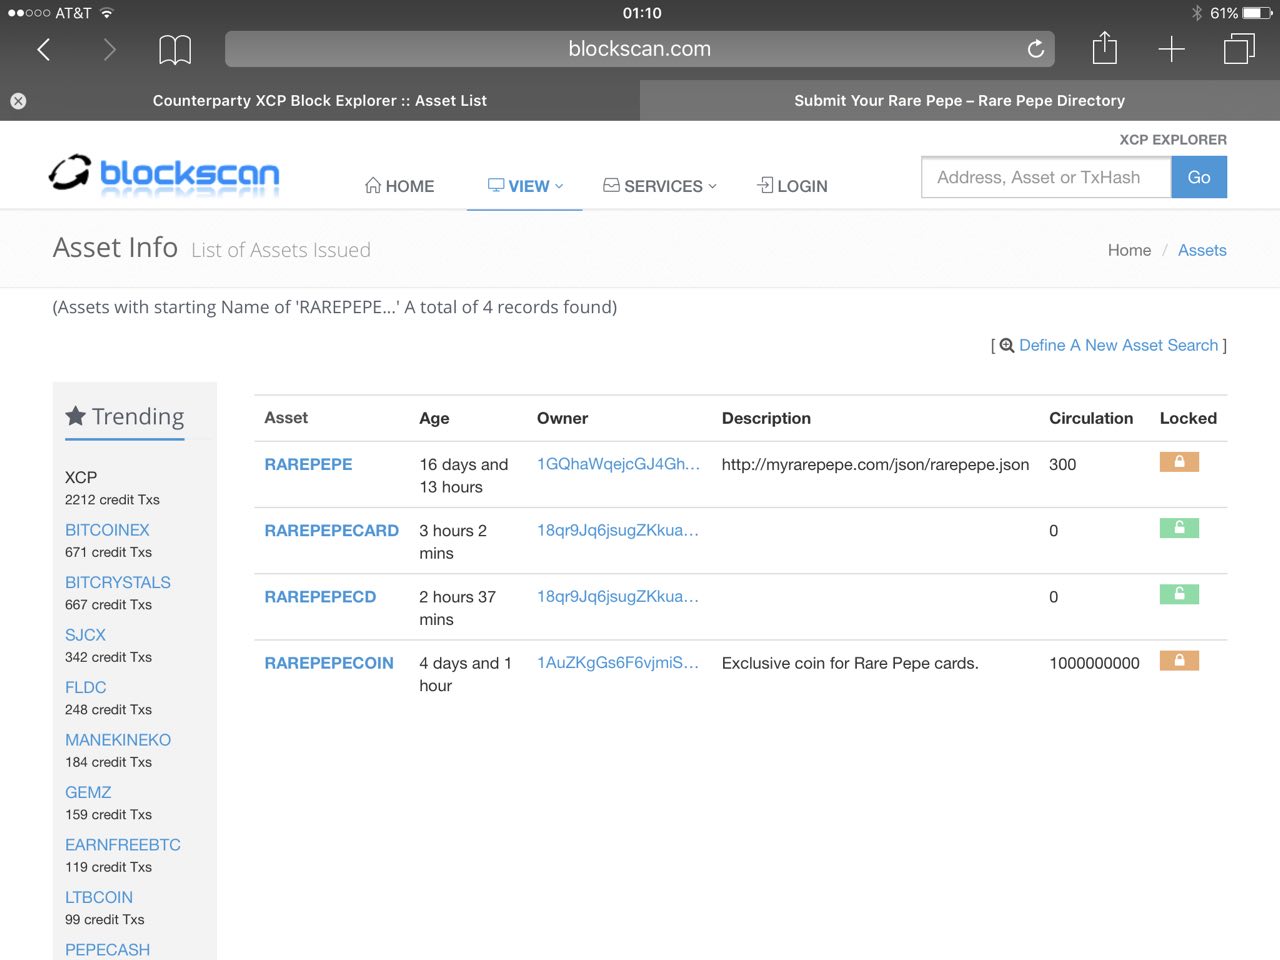Open trending asset BITCRYSTALS
1280x960 pixels.
[x=118, y=582]
